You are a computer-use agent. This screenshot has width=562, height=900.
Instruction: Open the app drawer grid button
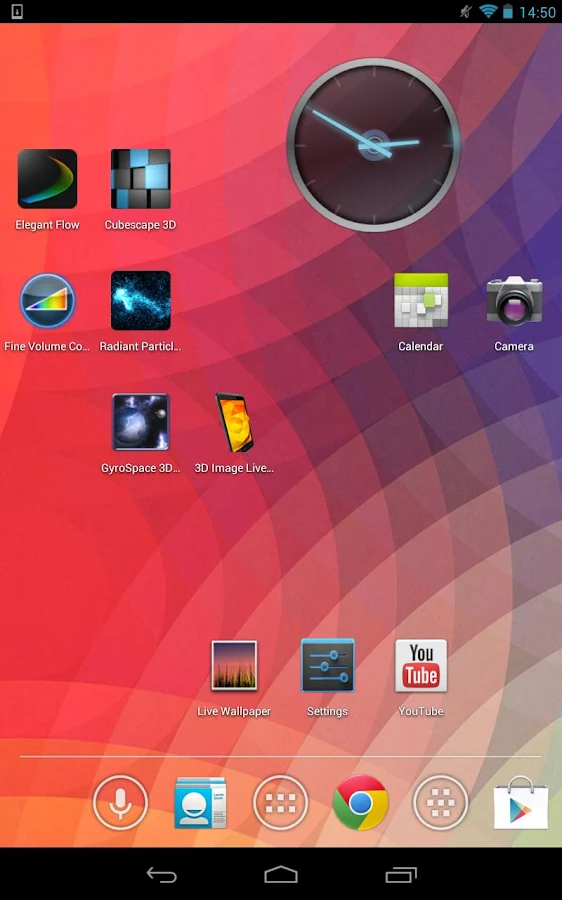point(281,802)
